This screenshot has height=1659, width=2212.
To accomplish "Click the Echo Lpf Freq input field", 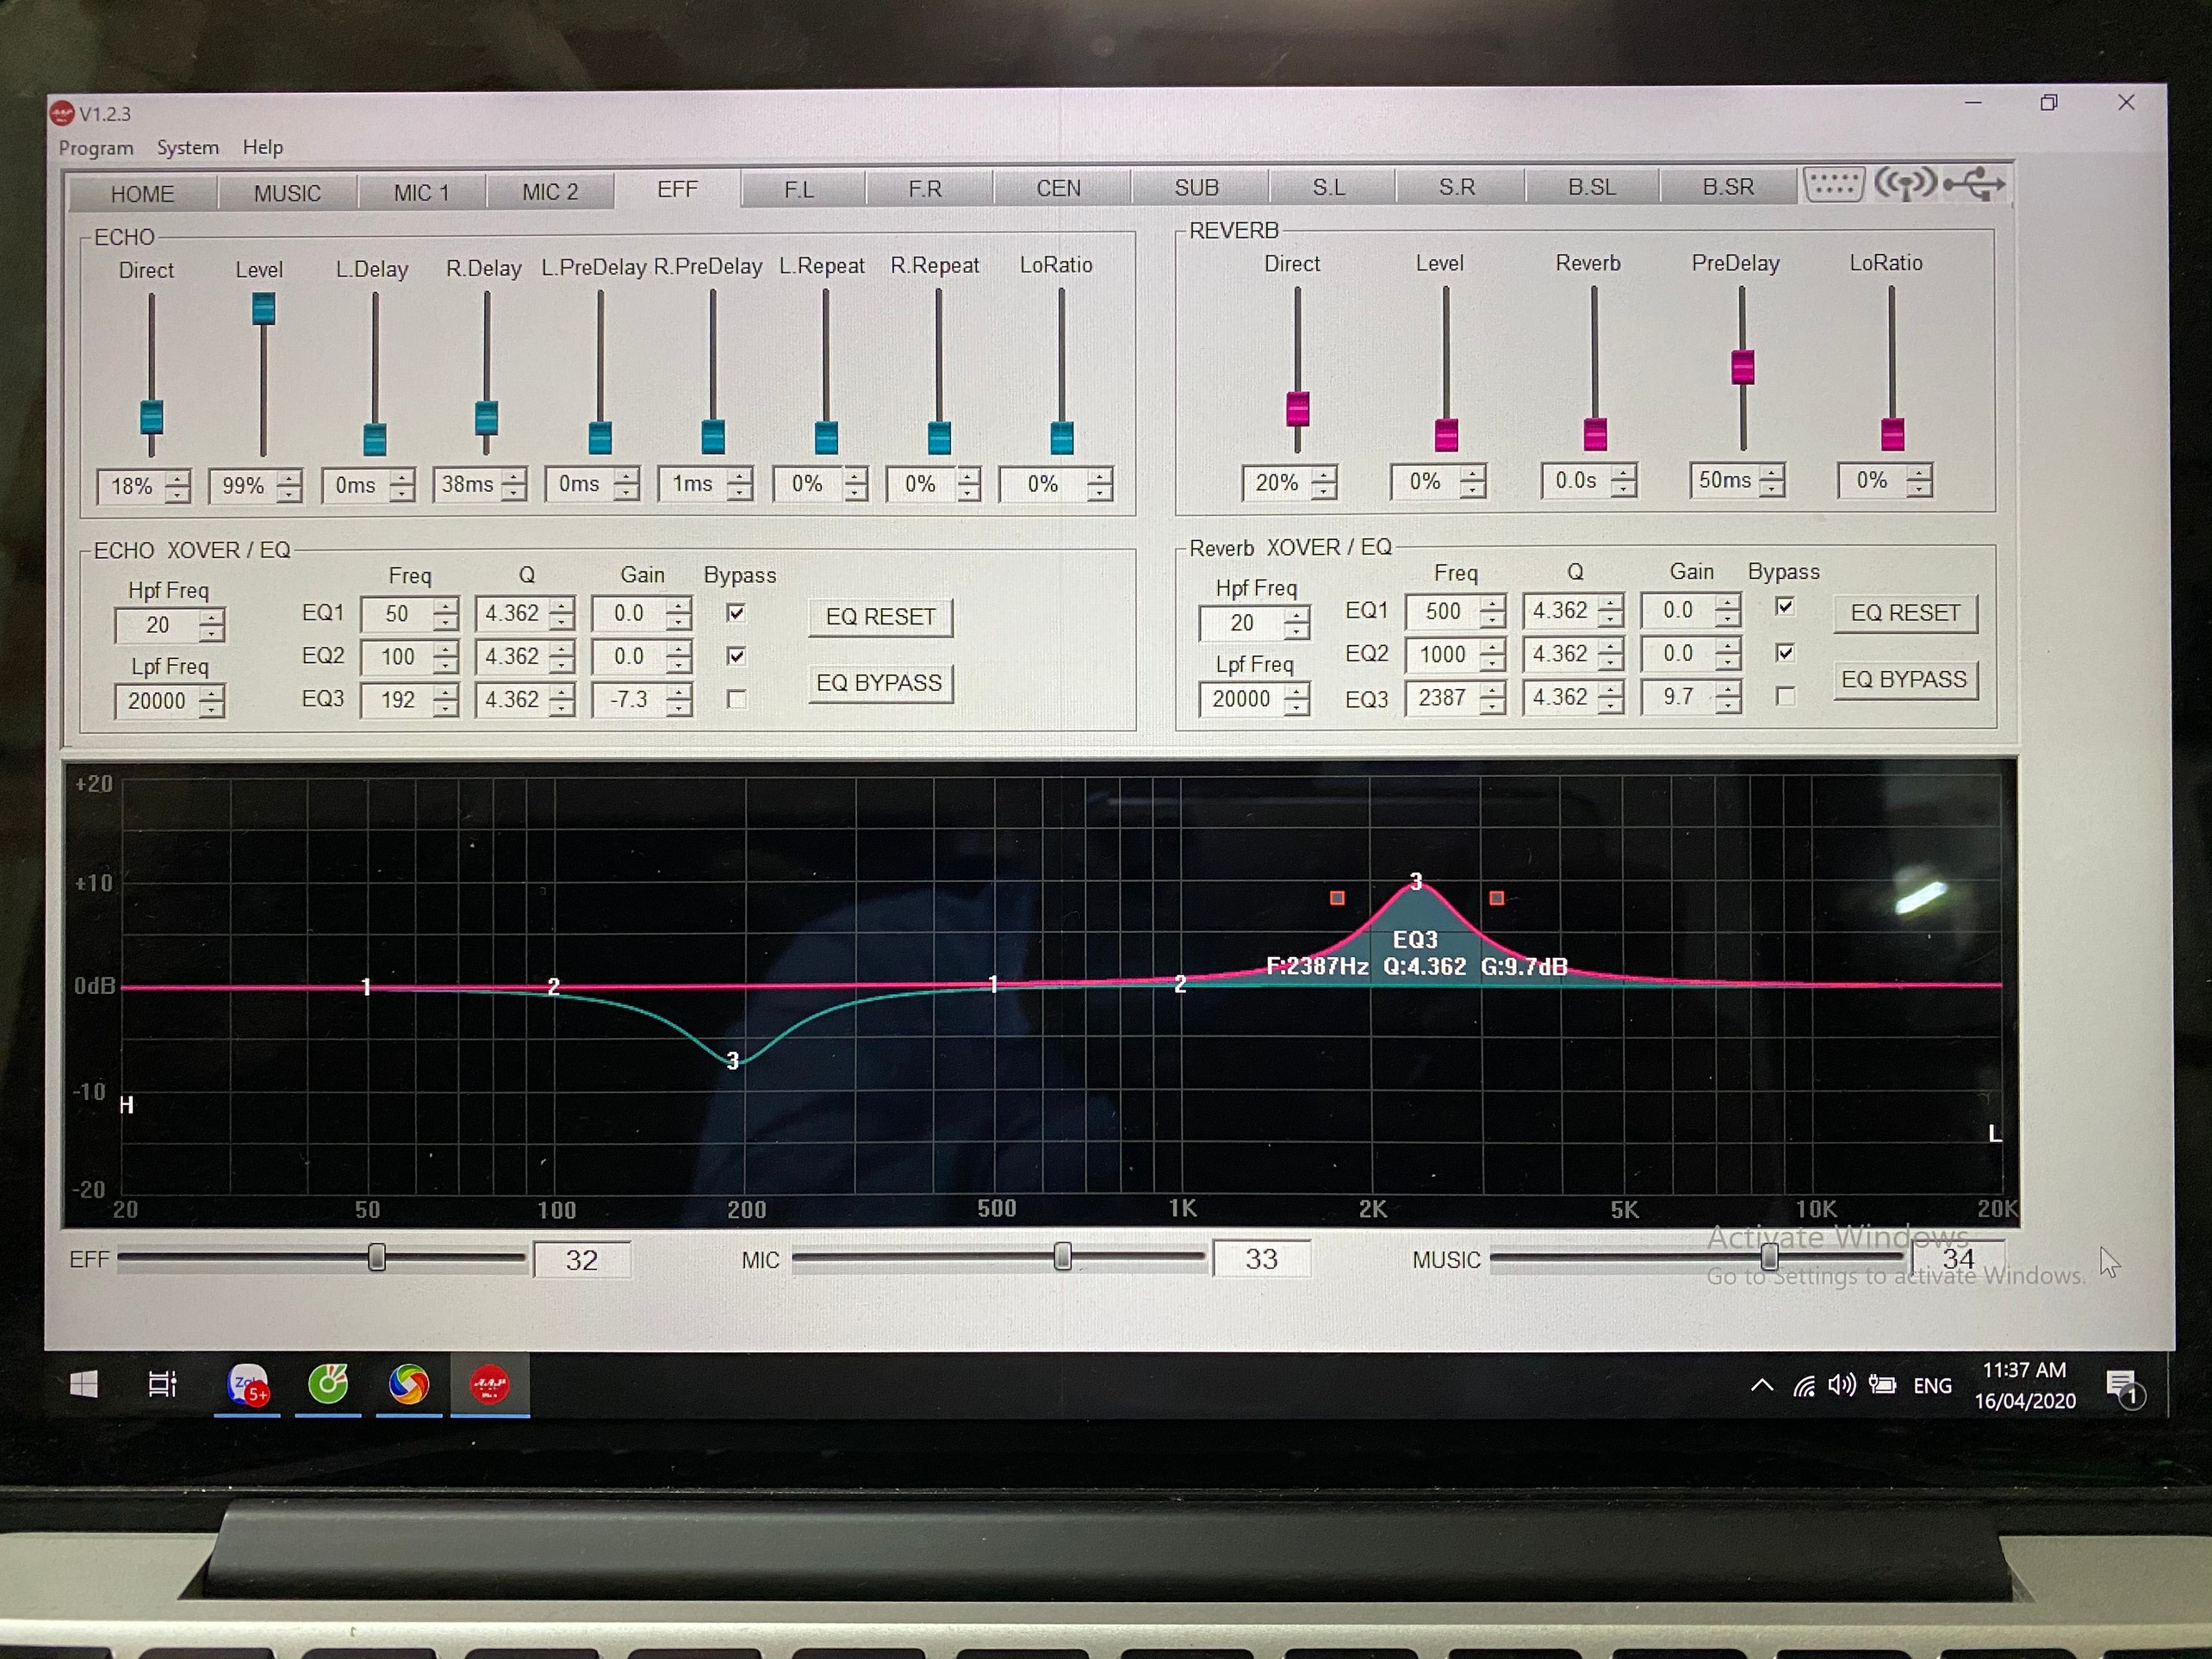I will tap(157, 701).
